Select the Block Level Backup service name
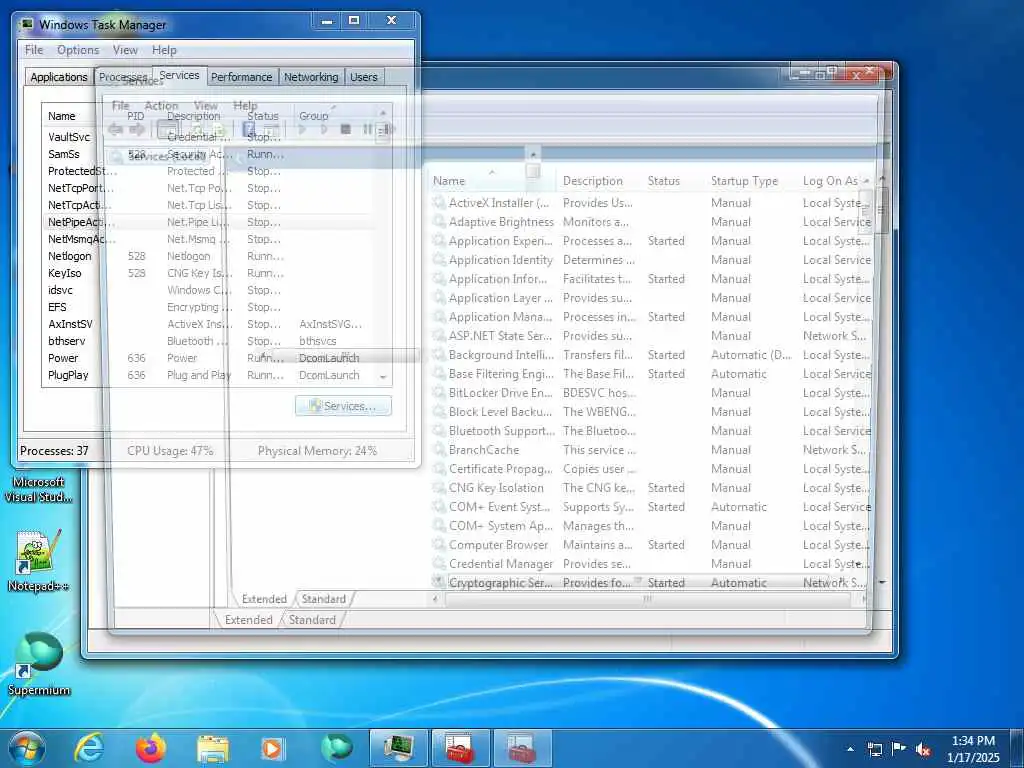This screenshot has width=1024, height=768. click(x=500, y=412)
